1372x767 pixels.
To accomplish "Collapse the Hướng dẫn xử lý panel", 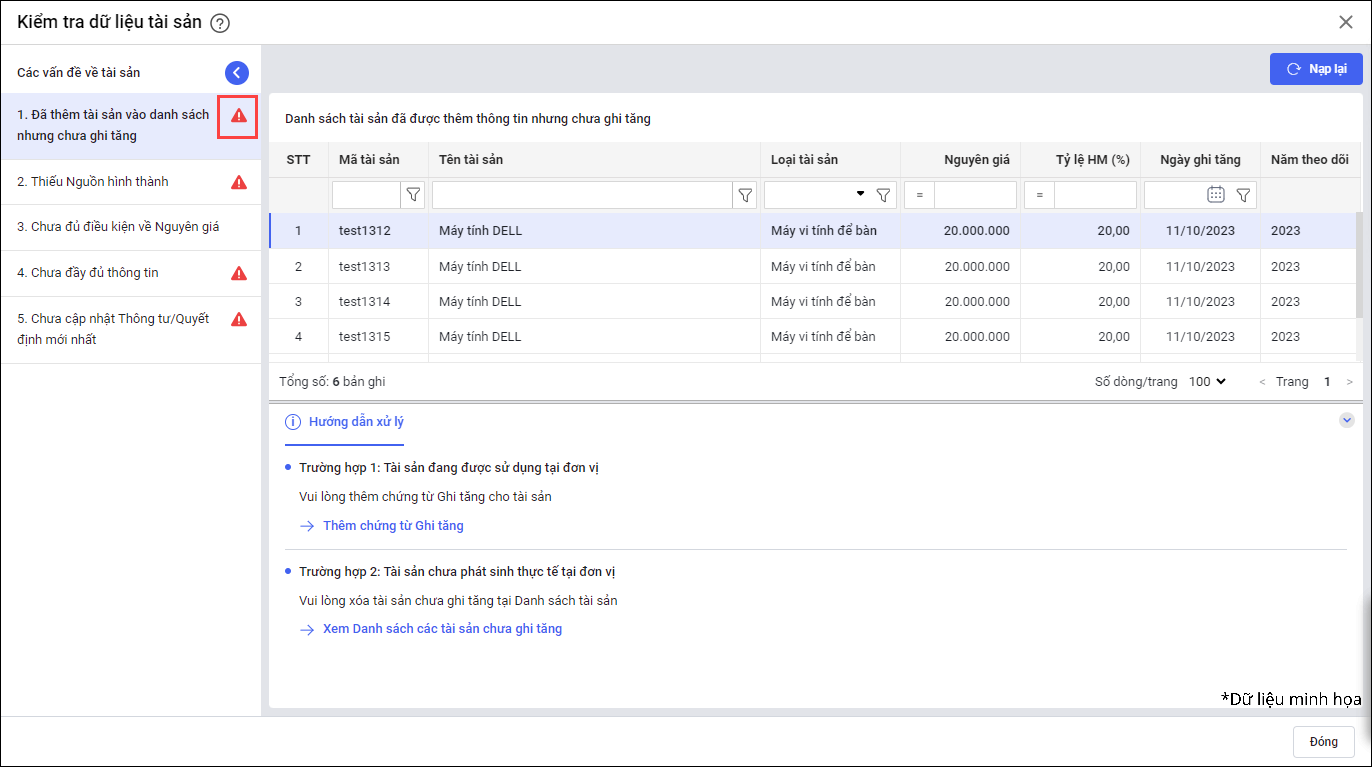I will pos(1346,421).
